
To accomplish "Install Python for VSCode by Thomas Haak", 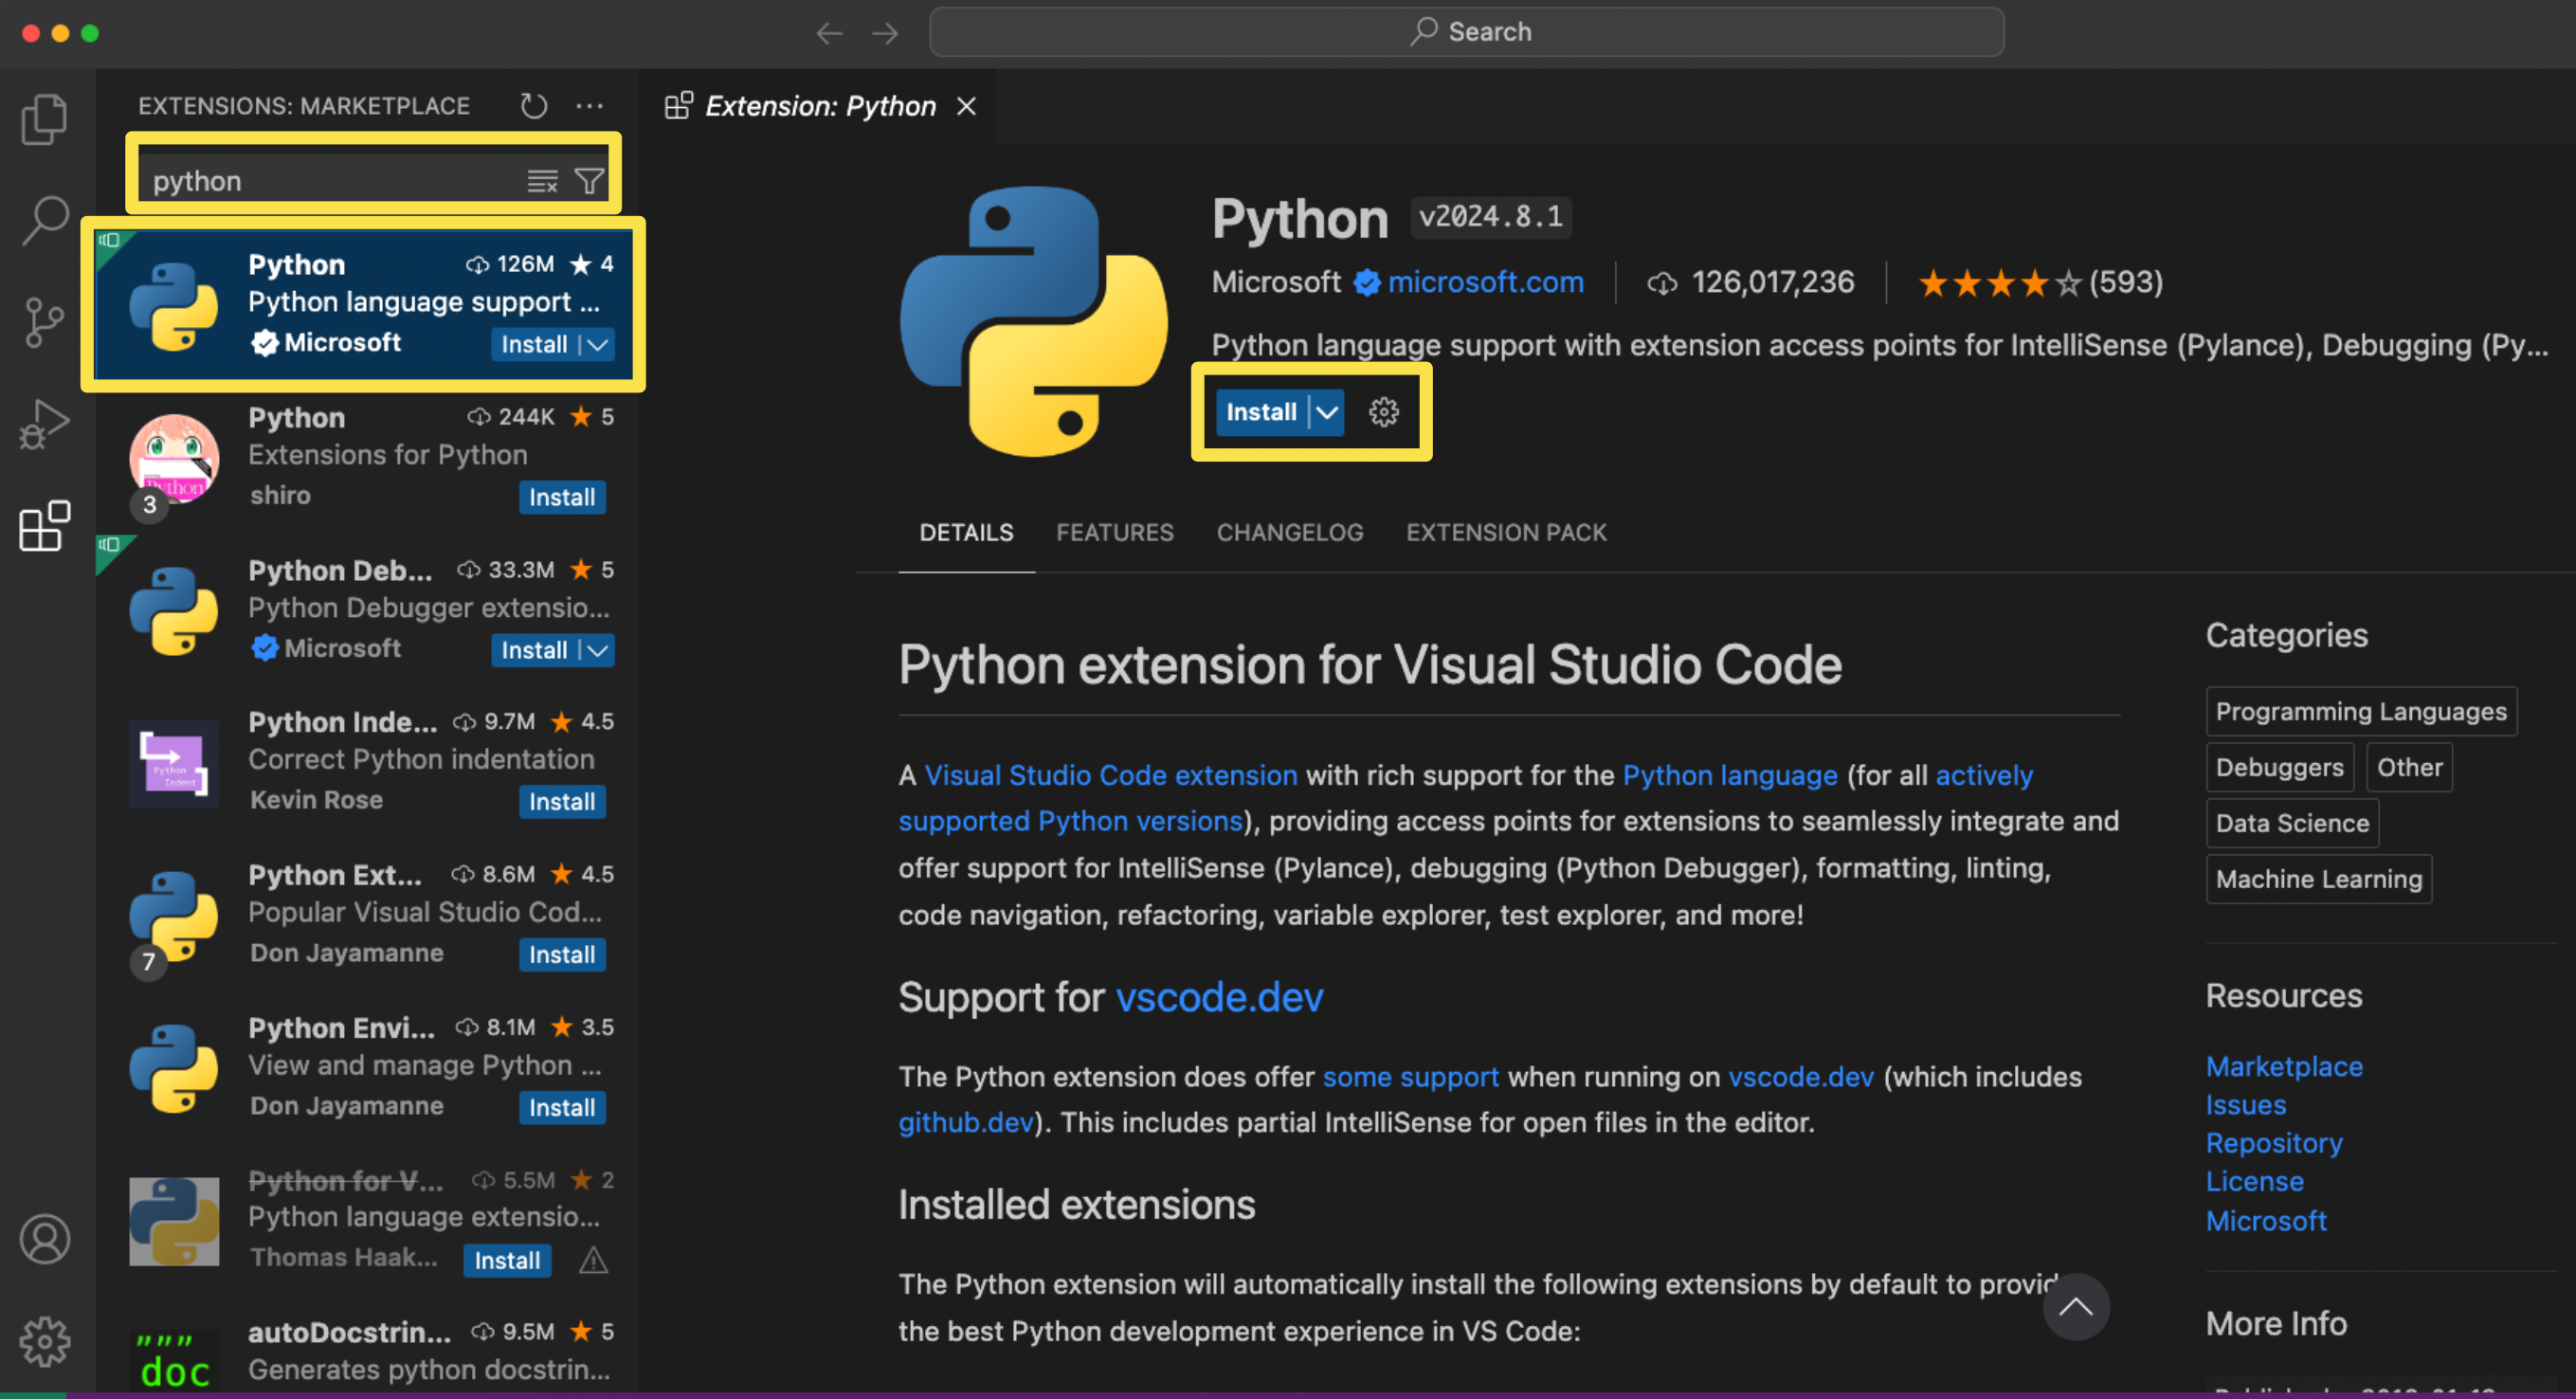I will click(507, 1261).
